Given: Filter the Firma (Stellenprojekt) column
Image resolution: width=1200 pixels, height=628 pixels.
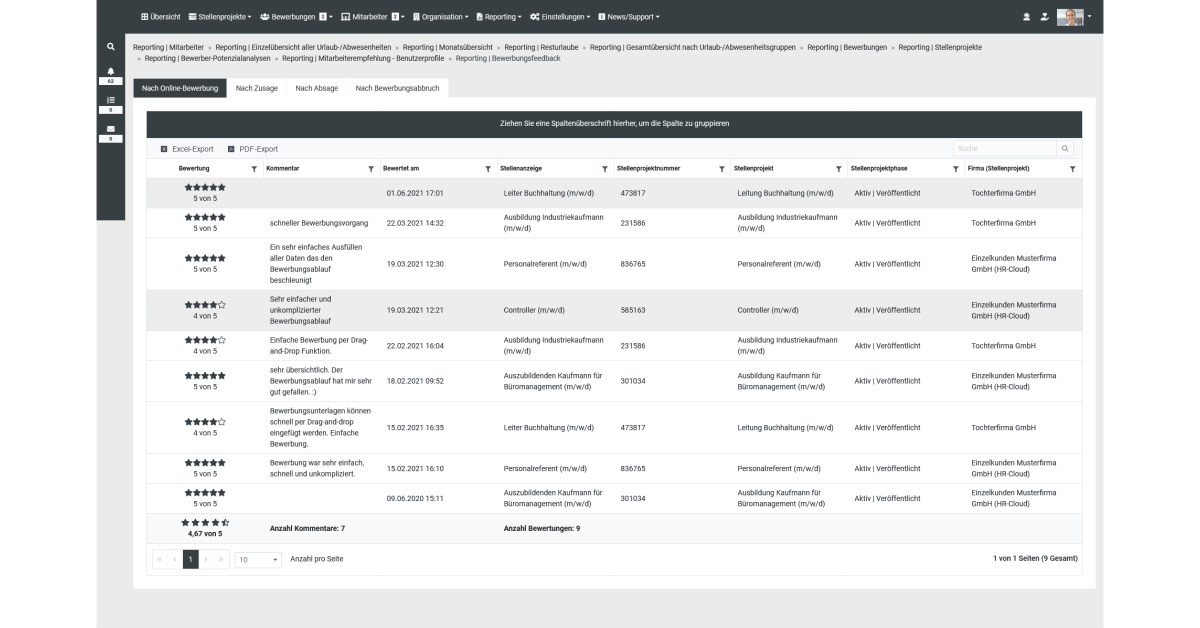Looking at the screenshot, I should [x=1072, y=169].
